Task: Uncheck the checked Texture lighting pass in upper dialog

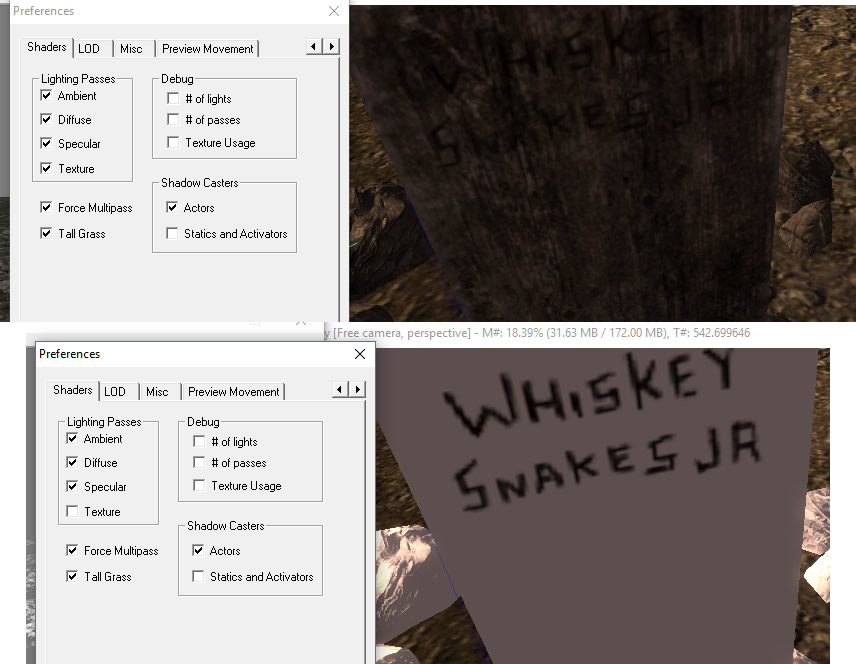Action: [x=46, y=168]
